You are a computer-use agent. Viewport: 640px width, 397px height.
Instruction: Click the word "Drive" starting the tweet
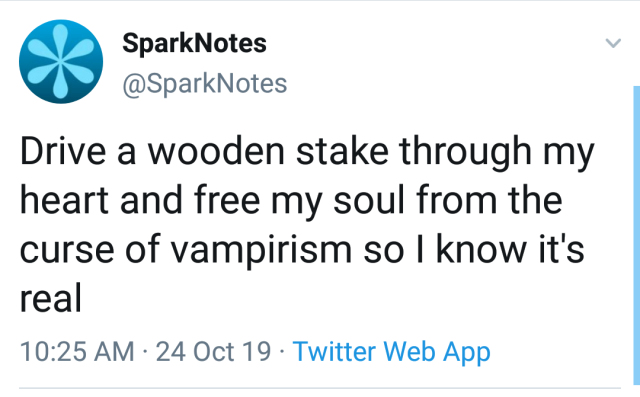63,151
